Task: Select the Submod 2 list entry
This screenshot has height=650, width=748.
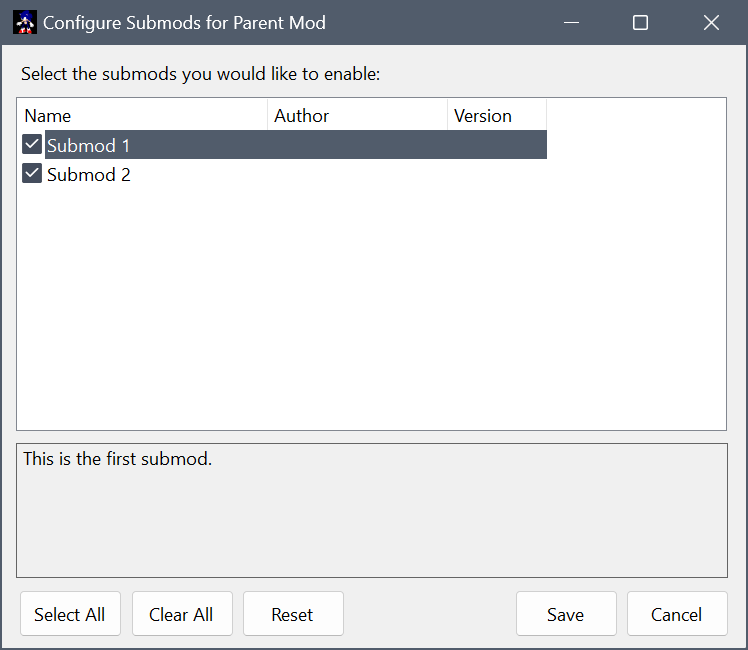Action: coord(89,175)
